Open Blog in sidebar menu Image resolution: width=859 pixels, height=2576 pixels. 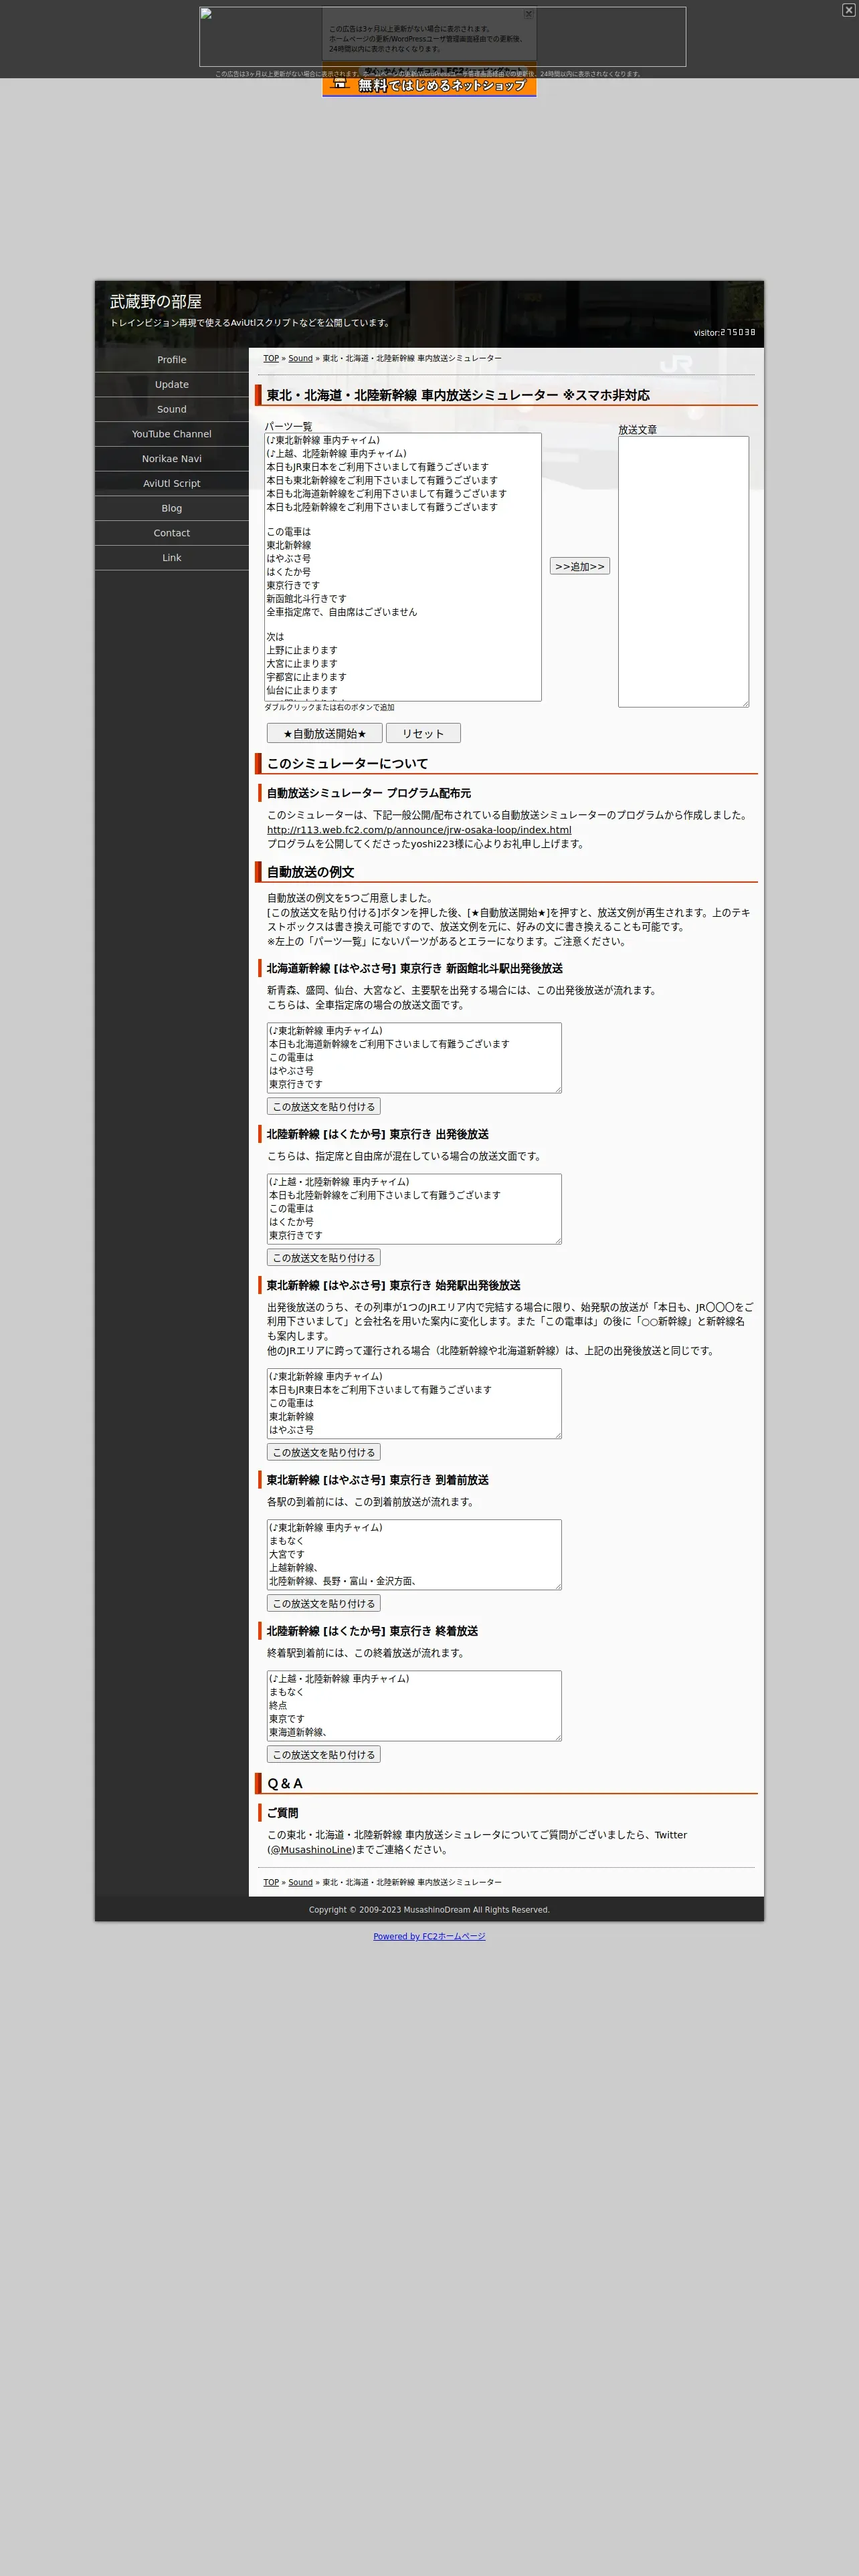coord(172,508)
